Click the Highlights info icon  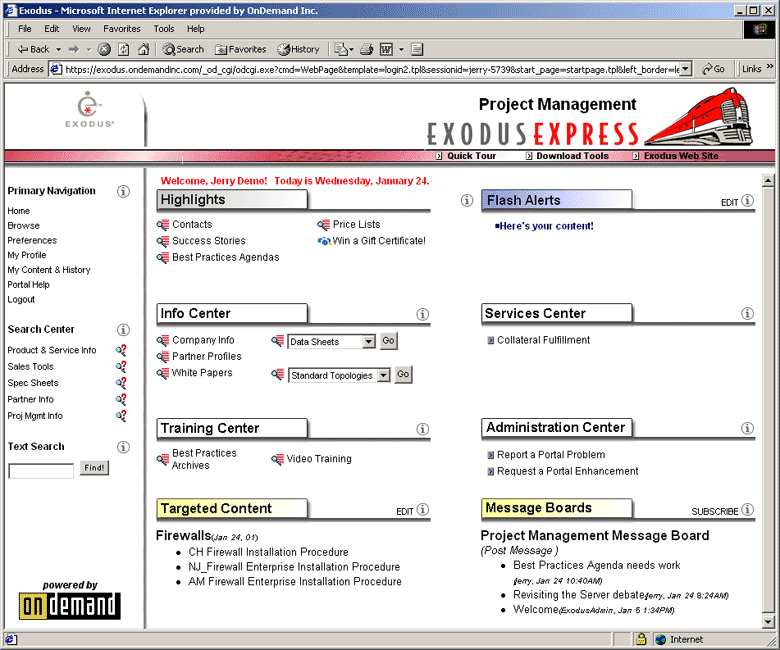point(467,200)
